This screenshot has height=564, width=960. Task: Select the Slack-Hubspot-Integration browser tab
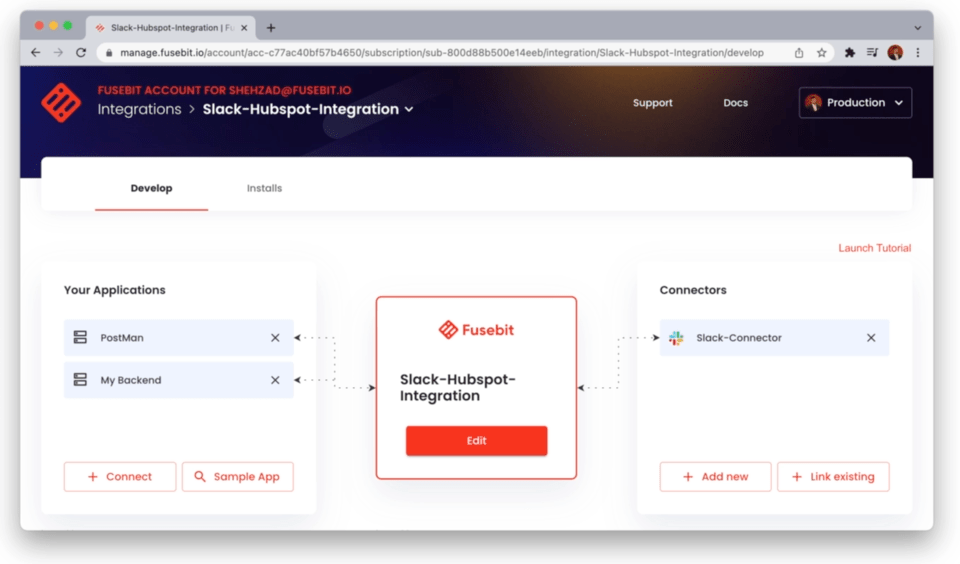point(171,28)
